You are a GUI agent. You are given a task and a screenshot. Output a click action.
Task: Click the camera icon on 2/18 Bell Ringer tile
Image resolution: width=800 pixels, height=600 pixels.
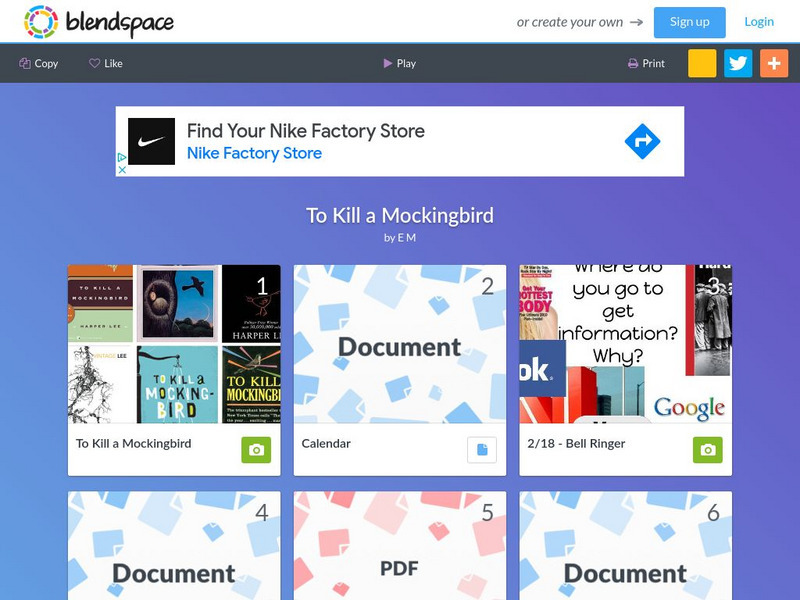708,450
